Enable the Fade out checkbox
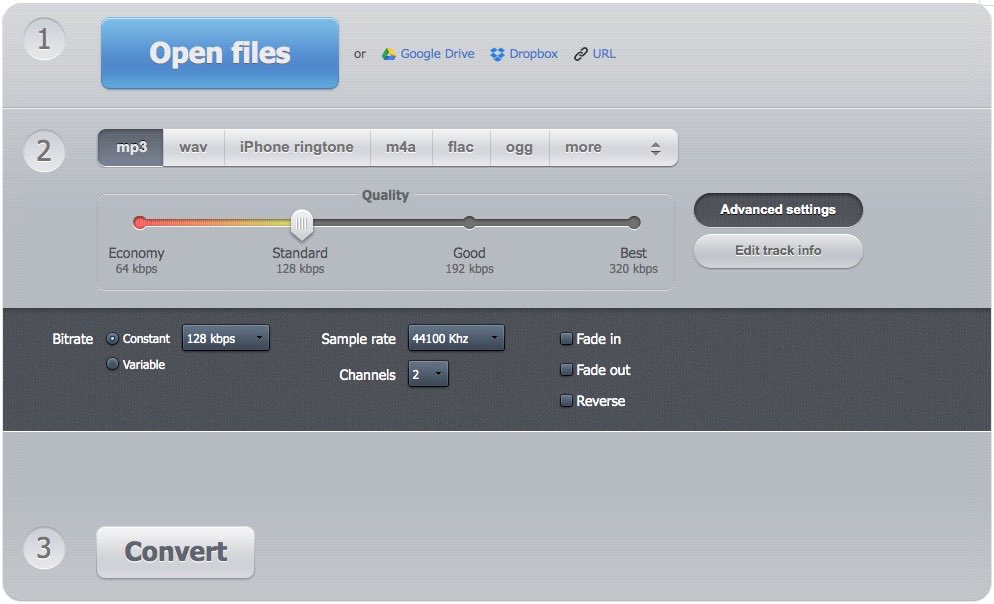This screenshot has width=994, height=604. (x=566, y=369)
